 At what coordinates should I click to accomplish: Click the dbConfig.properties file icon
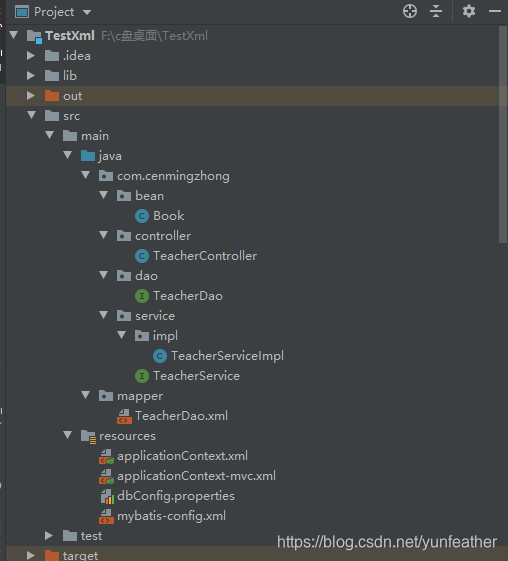107,497
